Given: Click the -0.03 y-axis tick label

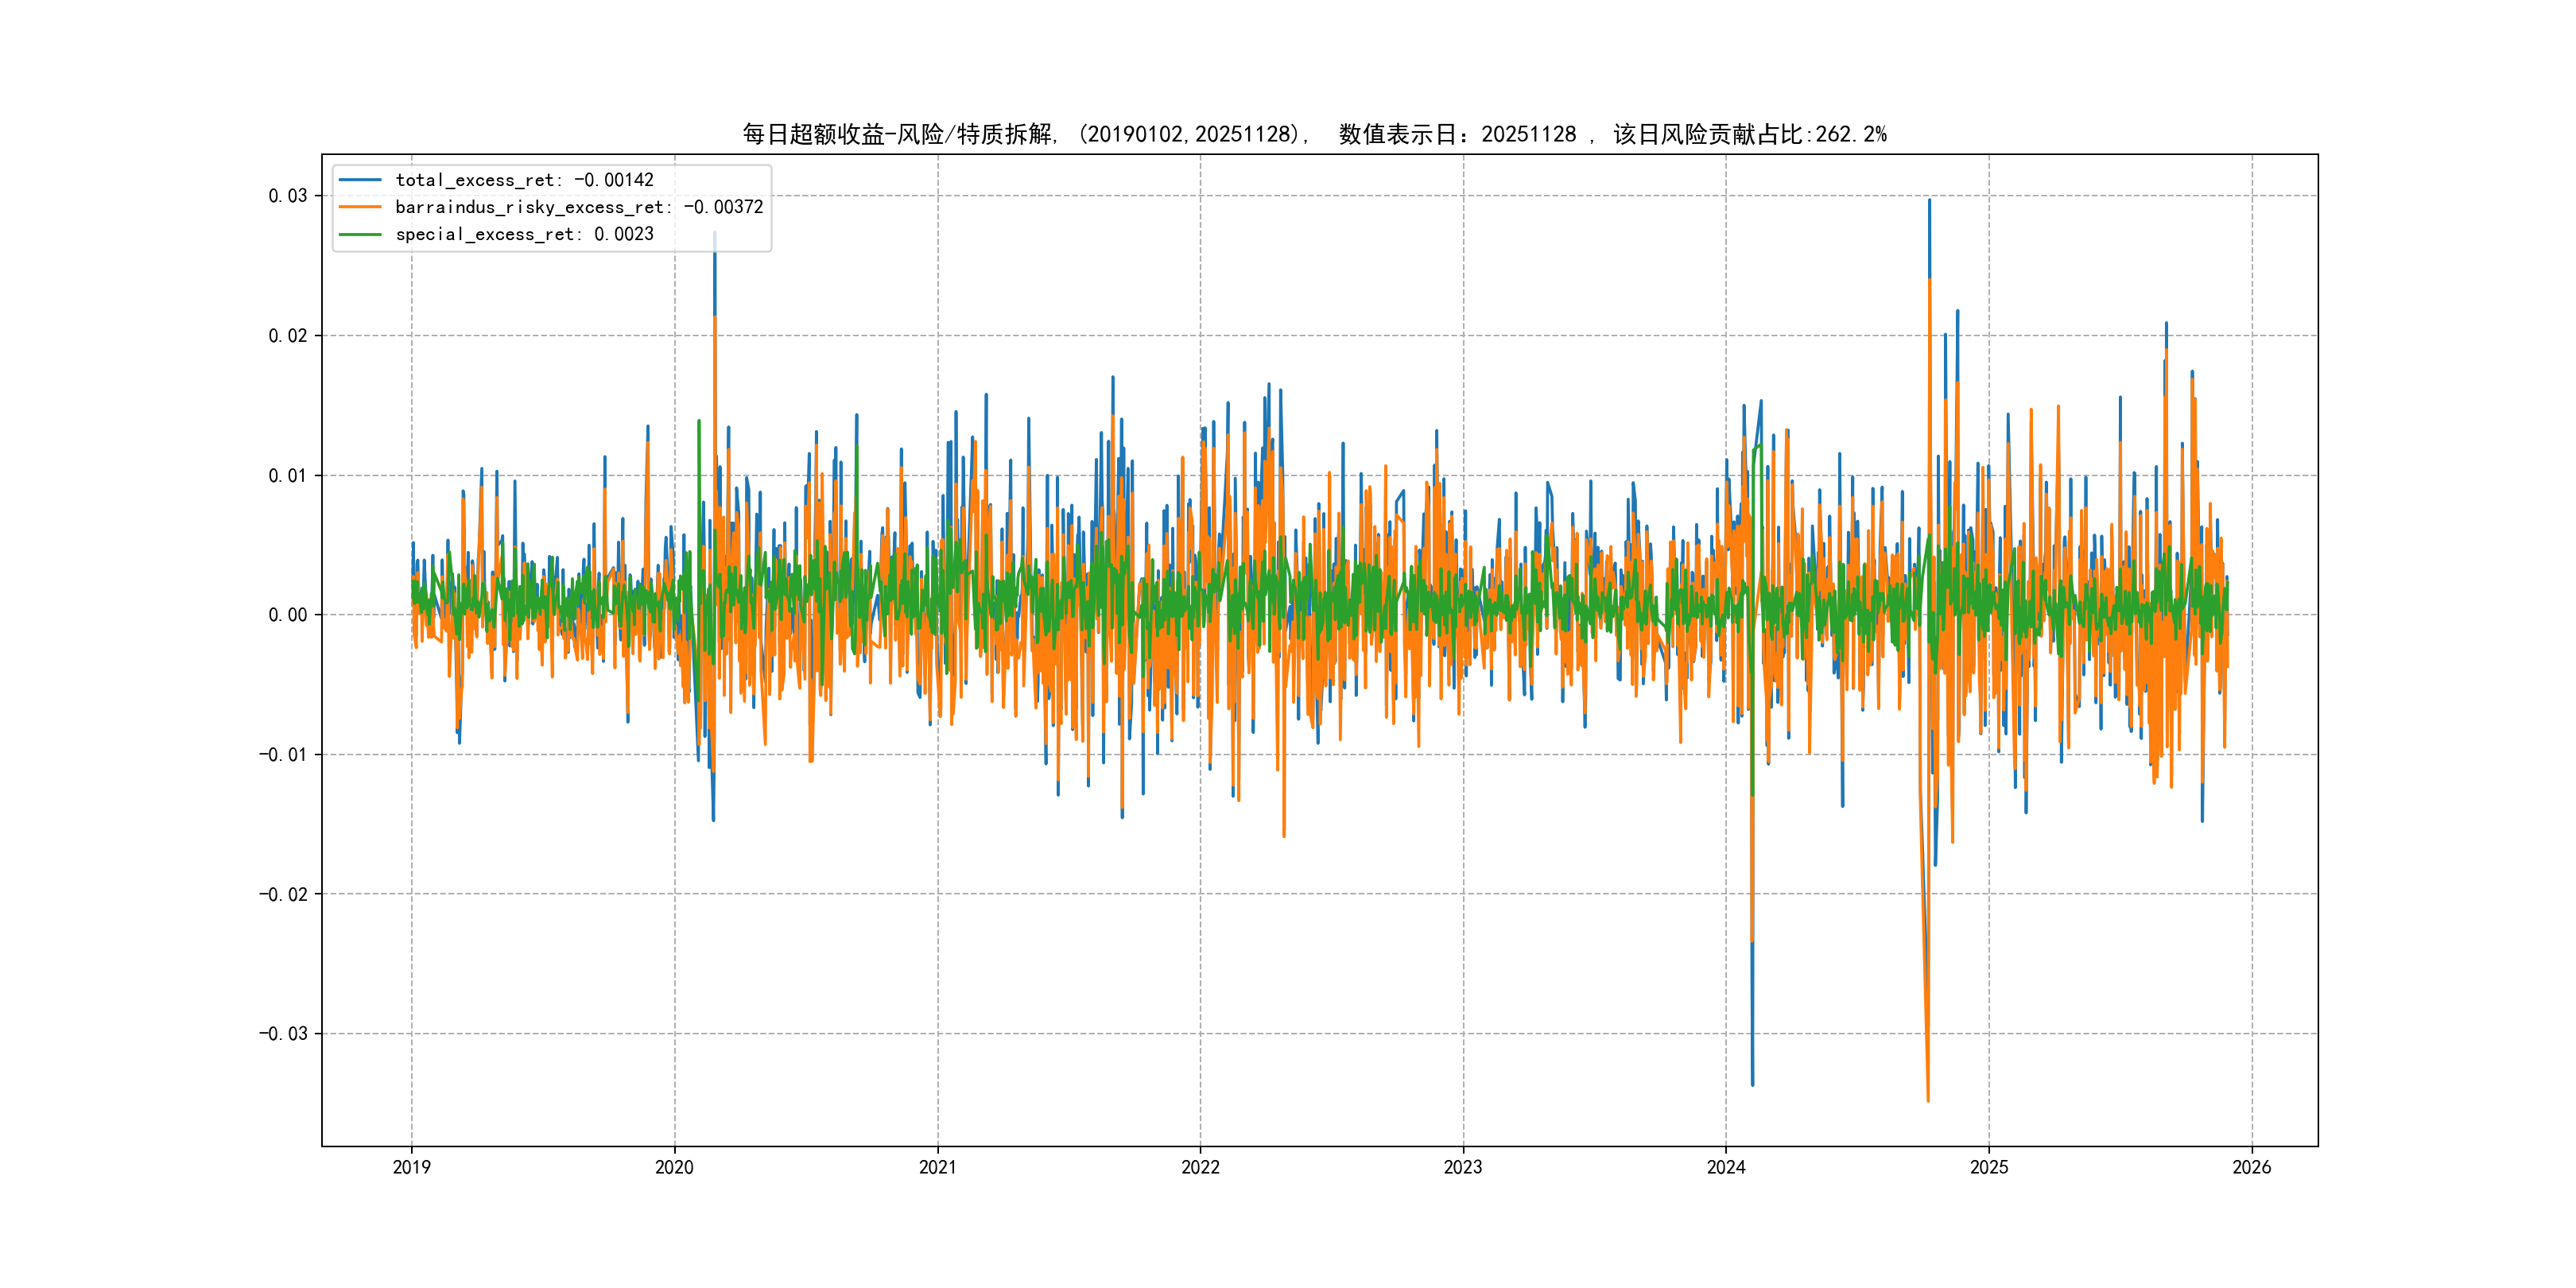Looking at the screenshot, I should click(283, 1034).
